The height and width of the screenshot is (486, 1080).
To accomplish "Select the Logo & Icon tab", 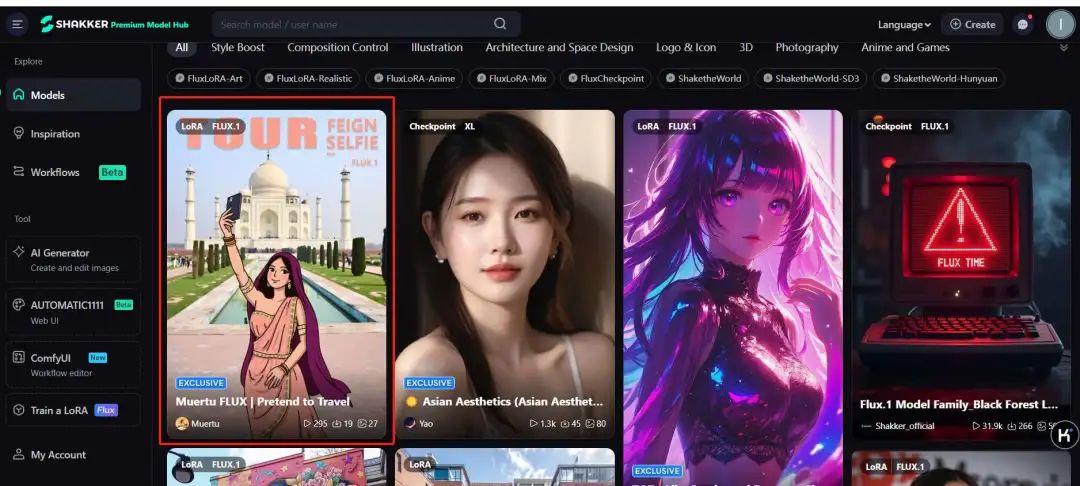I will [x=686, y=47].
